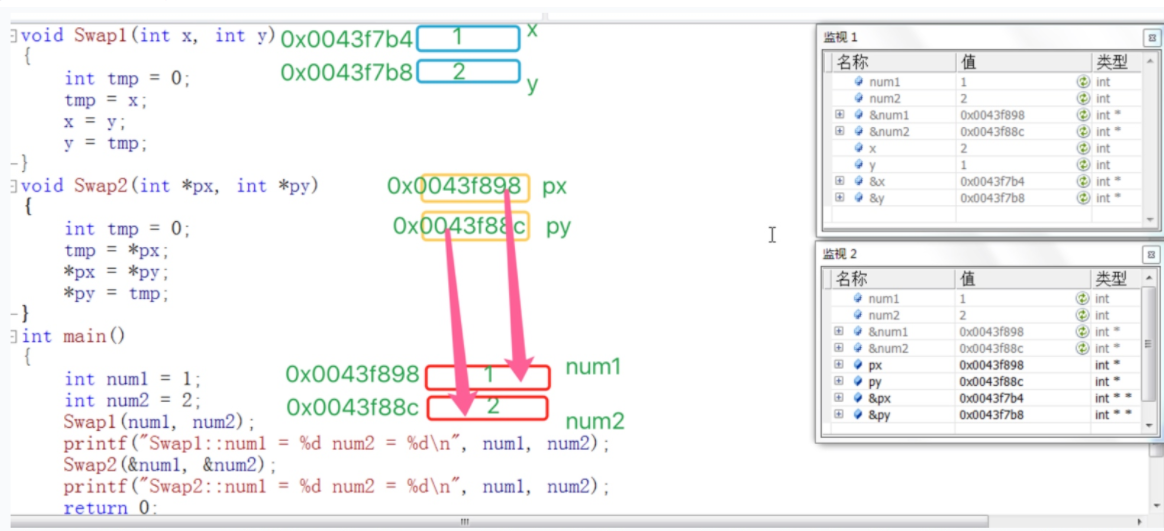Refresh x value in 监视 1
Screen dimensions: 1164x531
(x=1083, y=149)
